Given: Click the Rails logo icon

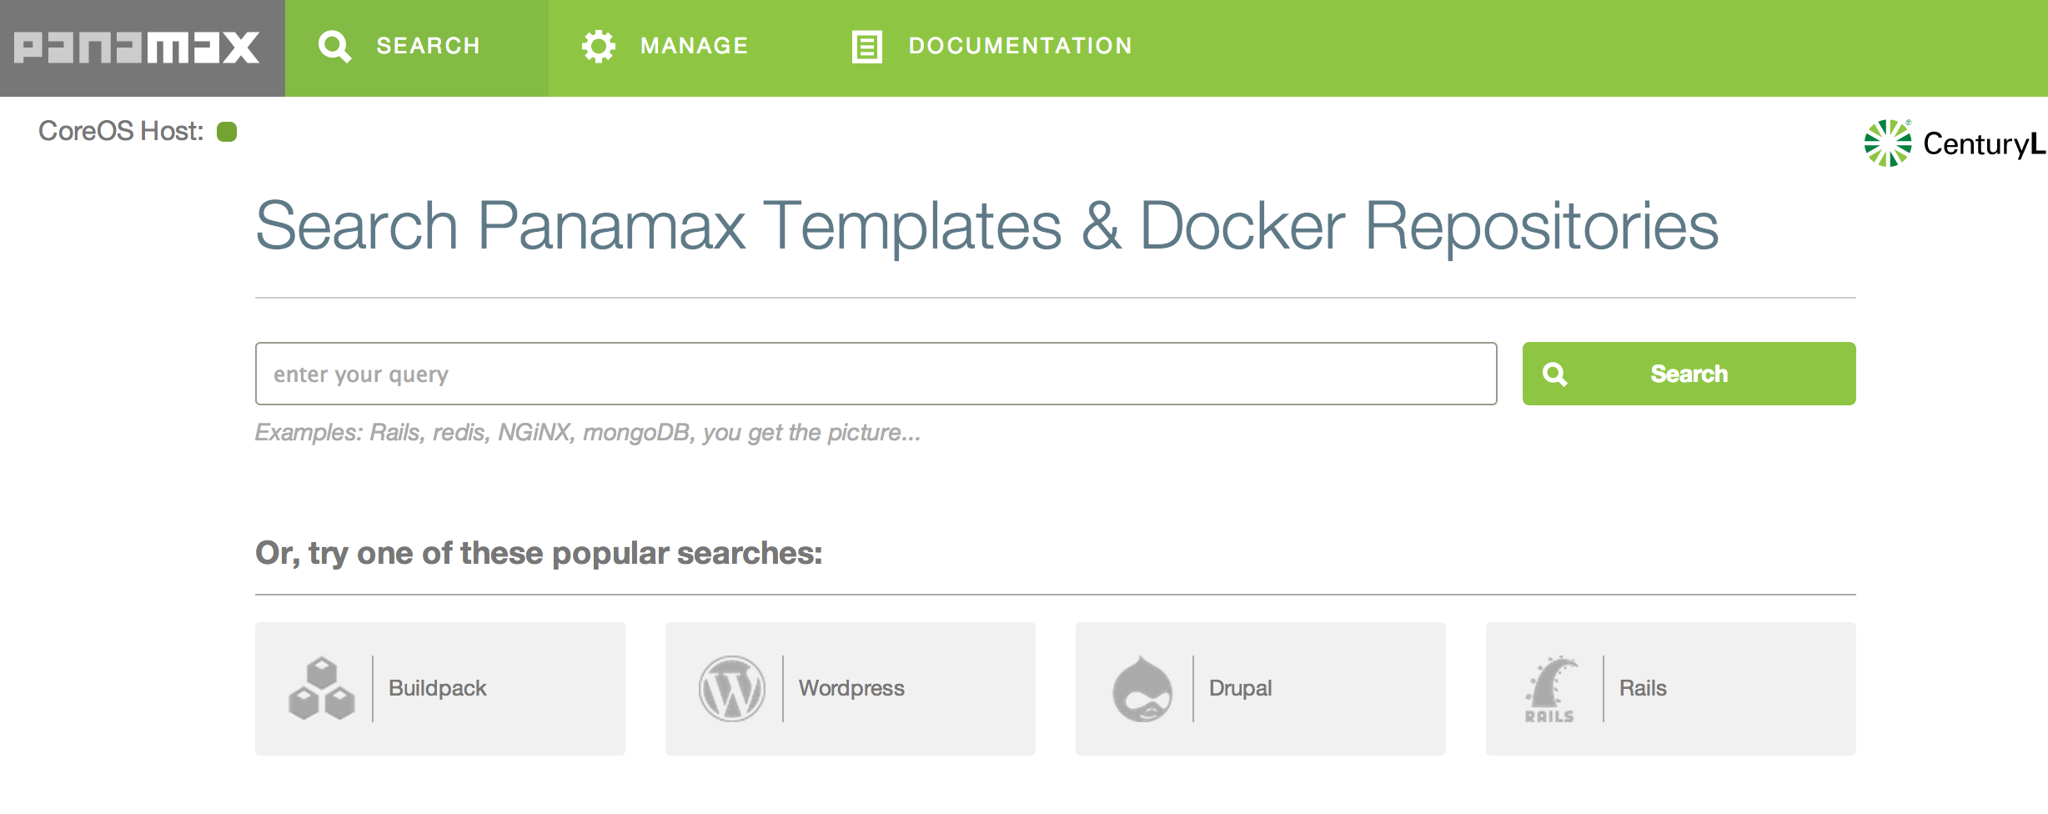Looking at the screenshot, I should 1551,689.
